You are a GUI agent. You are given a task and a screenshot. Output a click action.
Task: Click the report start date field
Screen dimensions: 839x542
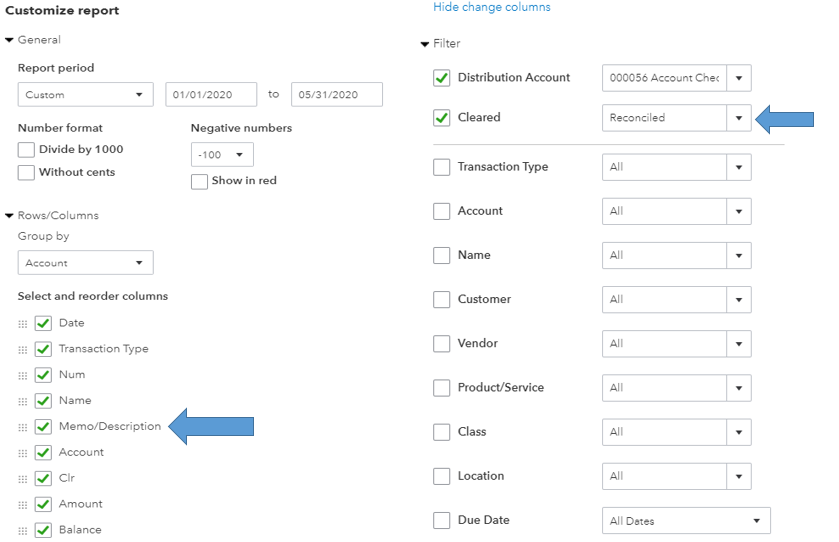[x=211, y=95]
